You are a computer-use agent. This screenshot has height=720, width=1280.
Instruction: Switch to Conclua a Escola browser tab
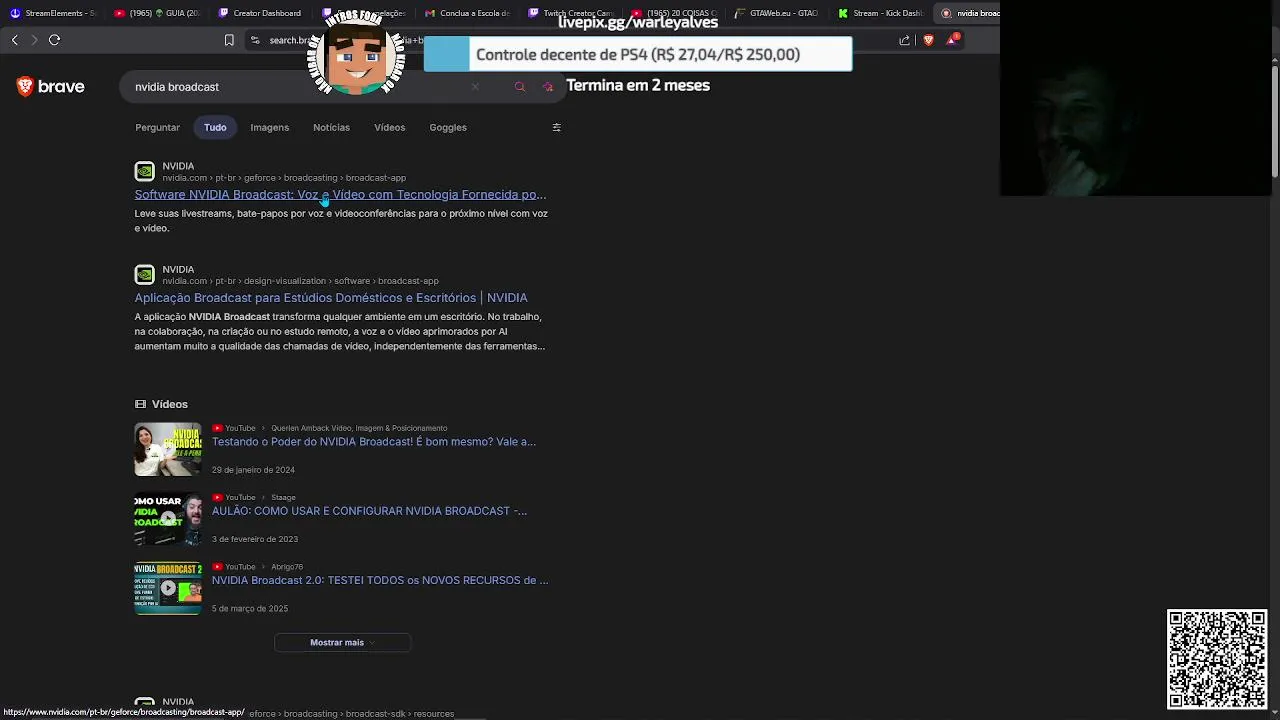click(x=466, y=13)
